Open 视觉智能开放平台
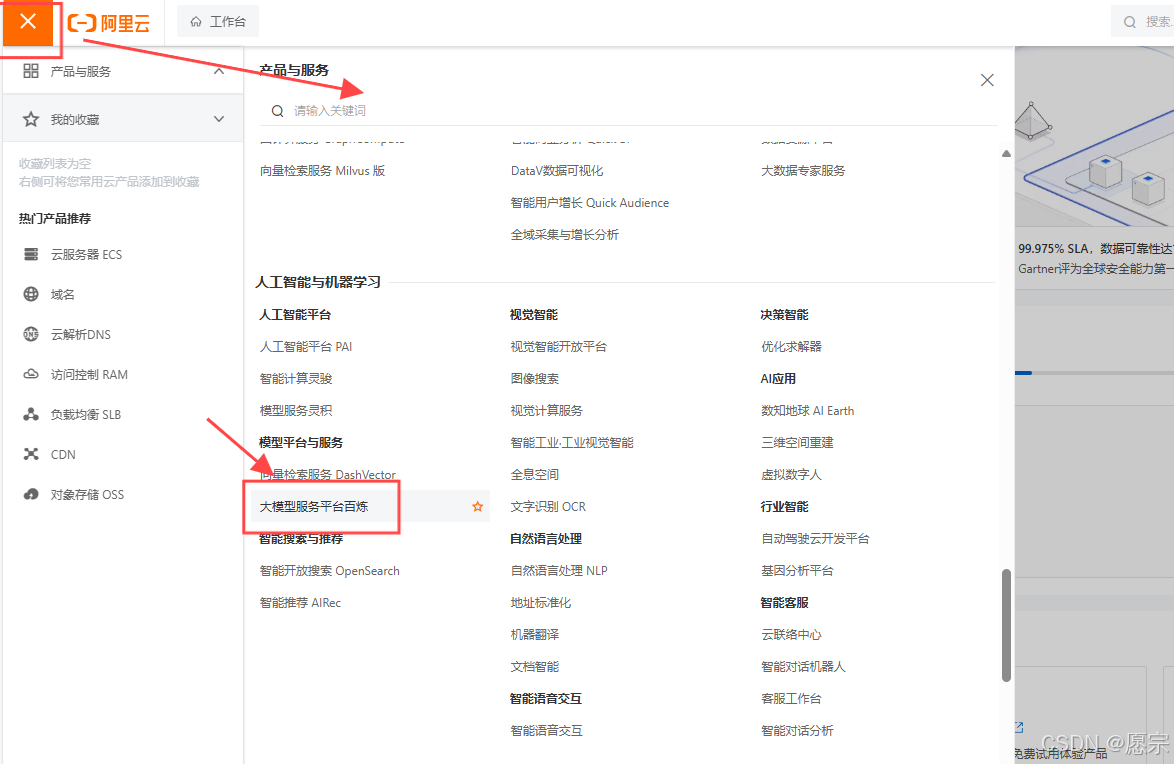Screen dimensions: 1174x764 click(x=559, y=347)
